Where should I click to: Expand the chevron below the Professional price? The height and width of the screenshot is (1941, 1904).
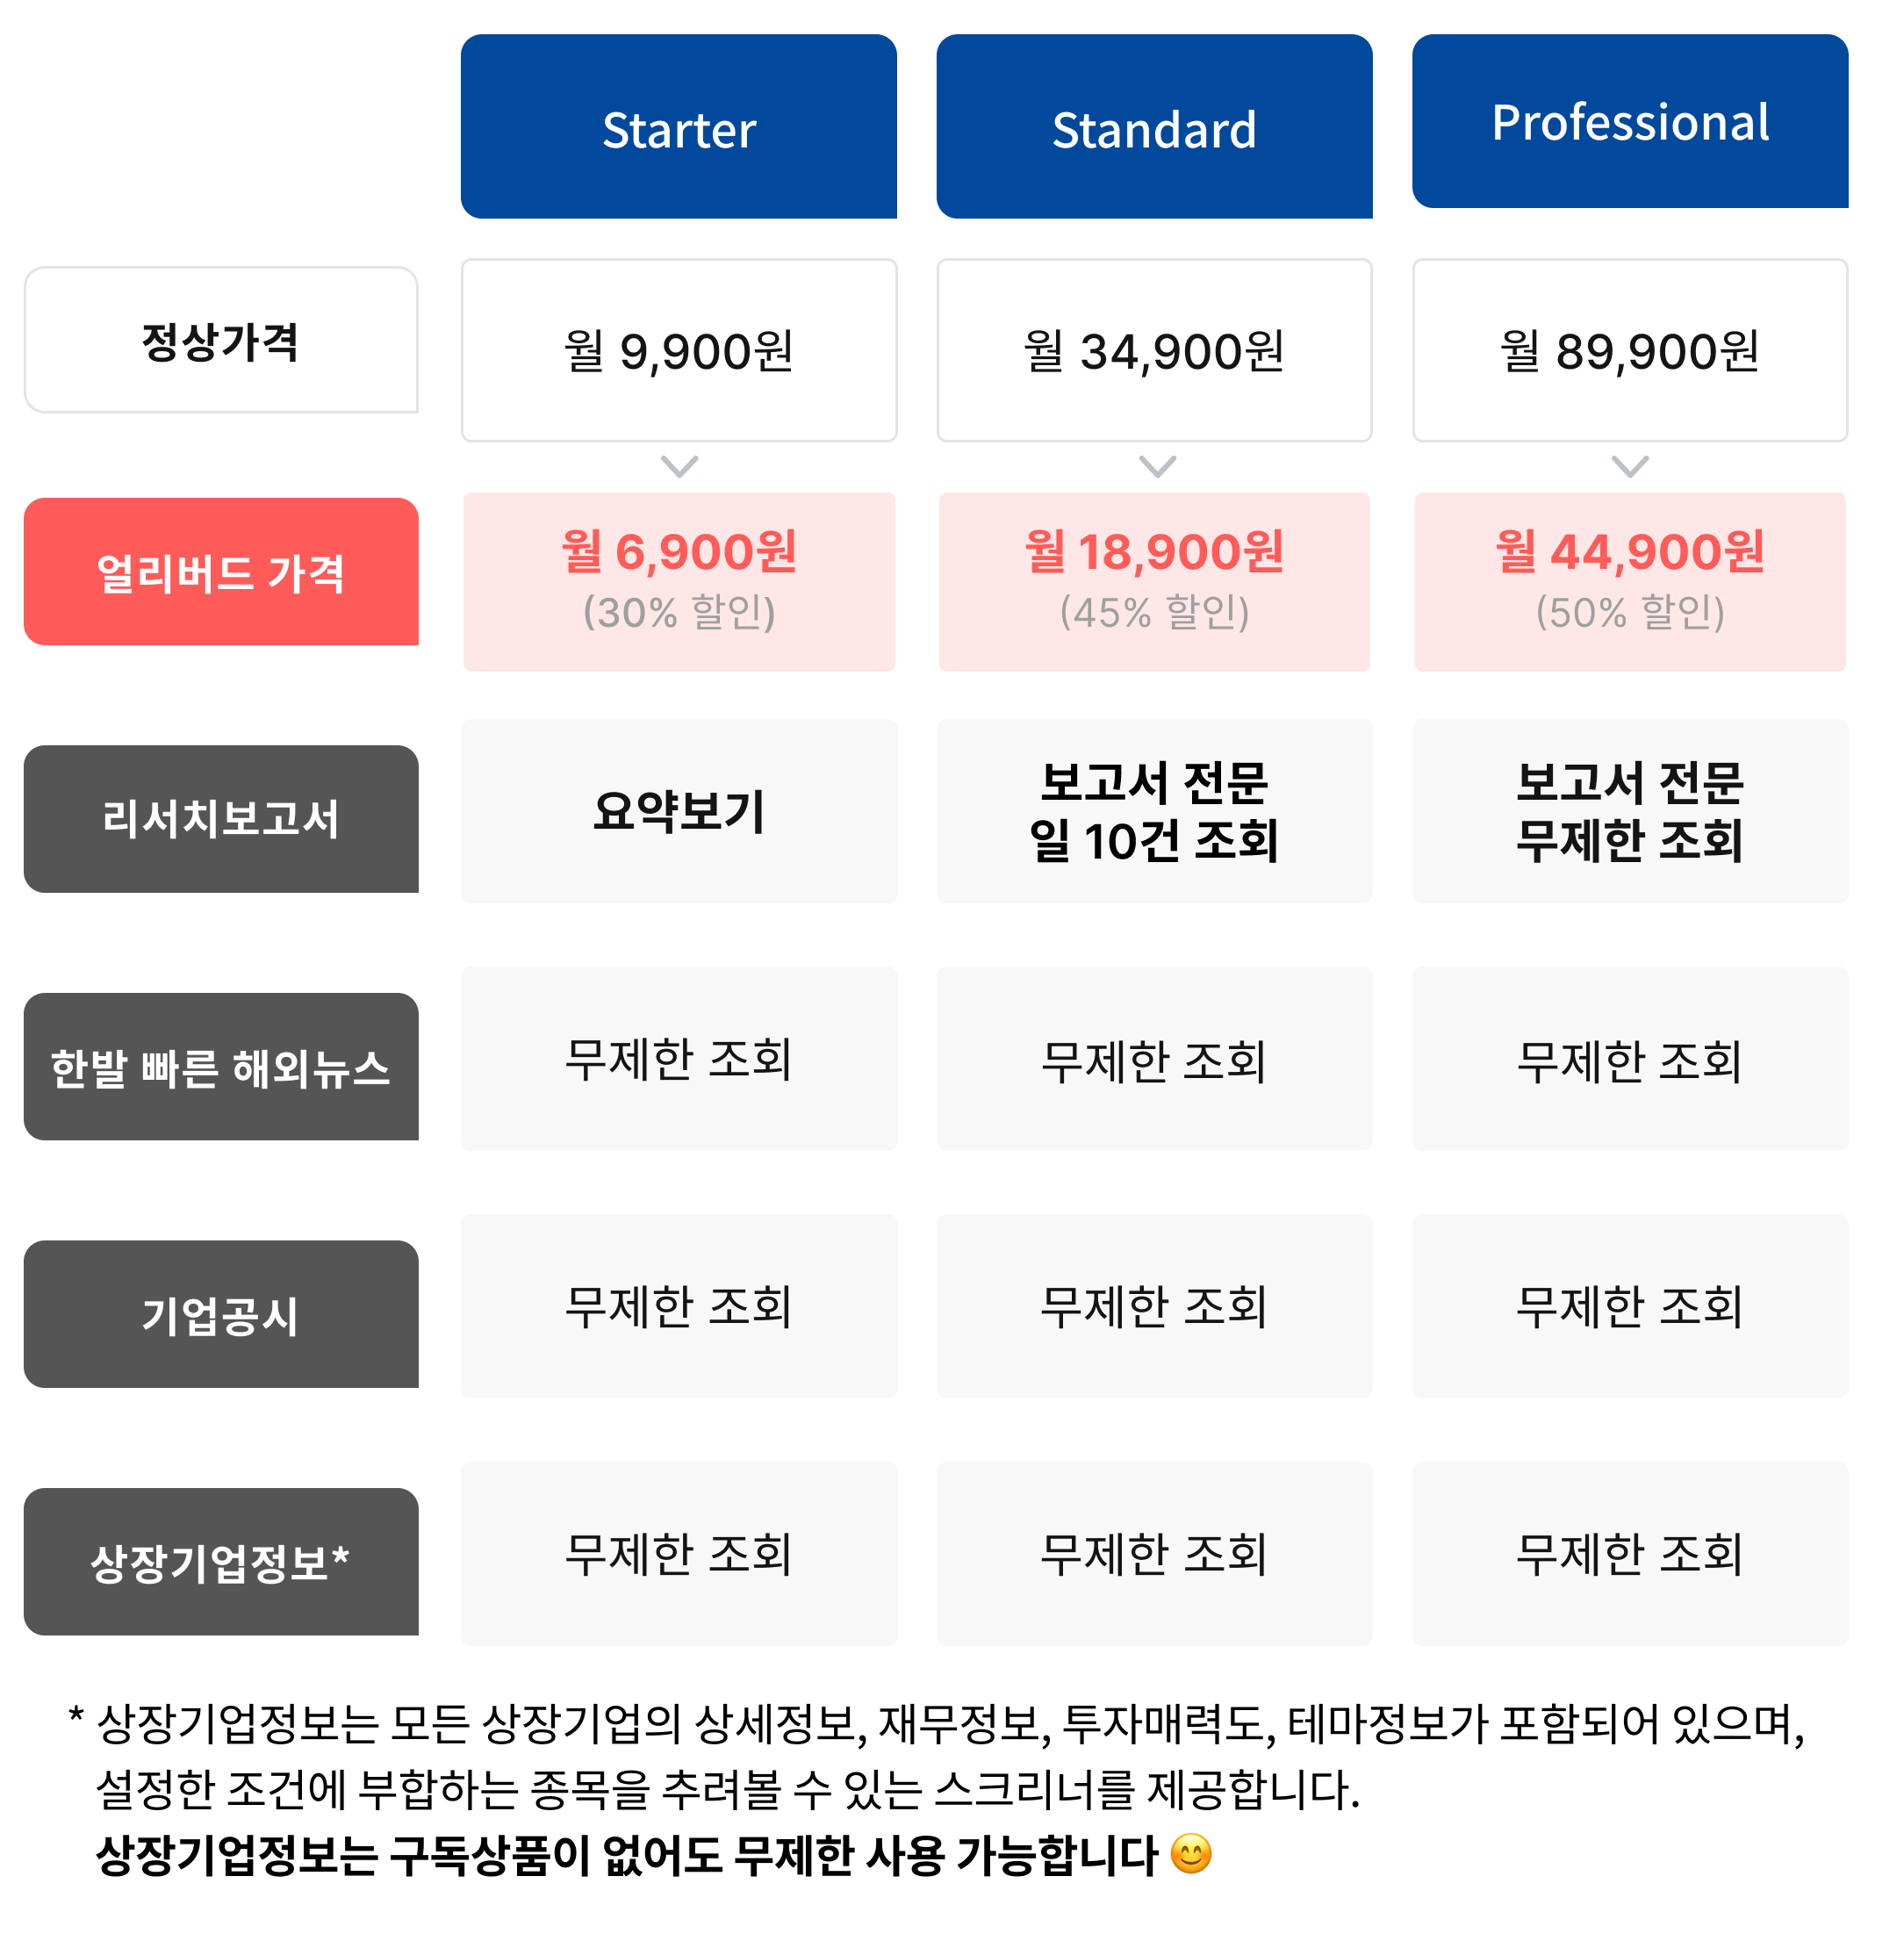tap(1630, 467)
